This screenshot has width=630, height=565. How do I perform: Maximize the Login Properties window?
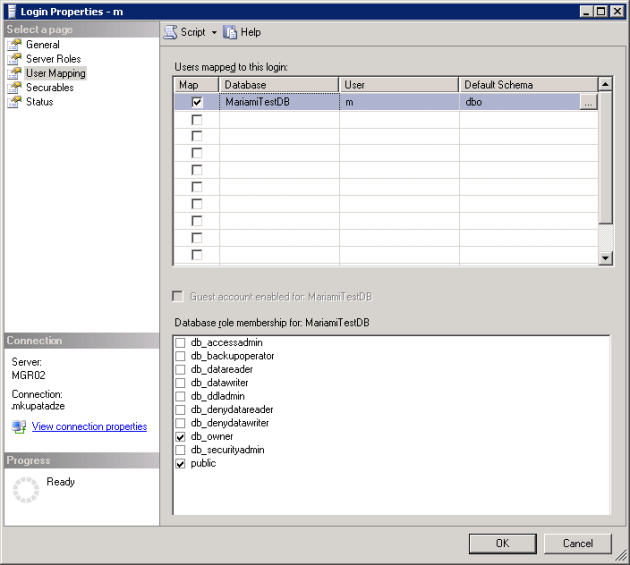[x=601, y=12]
